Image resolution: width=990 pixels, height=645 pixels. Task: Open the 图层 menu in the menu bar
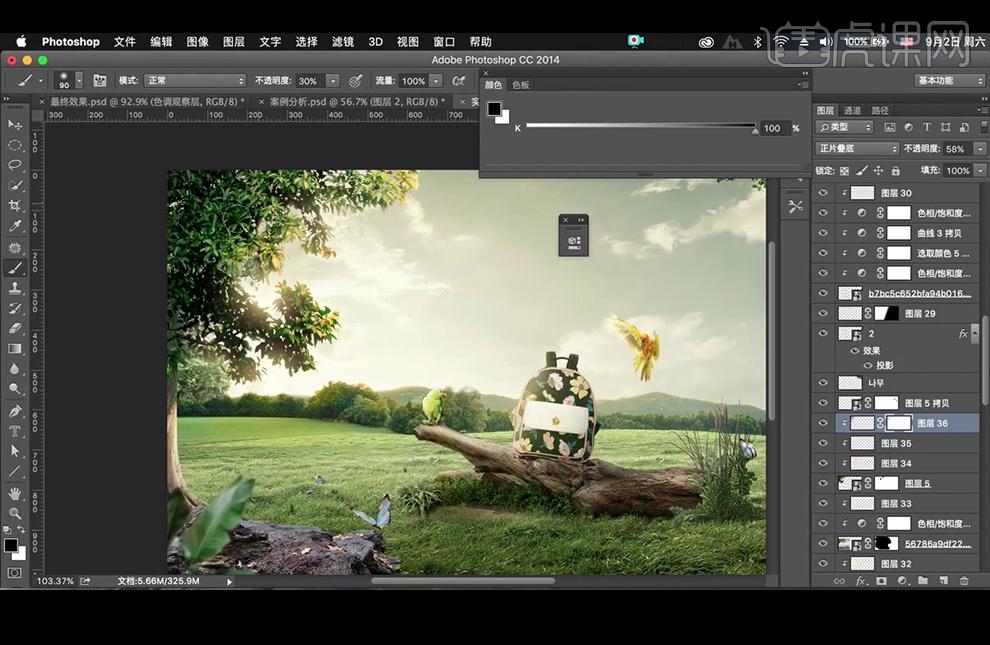click(x=234, y=42)
